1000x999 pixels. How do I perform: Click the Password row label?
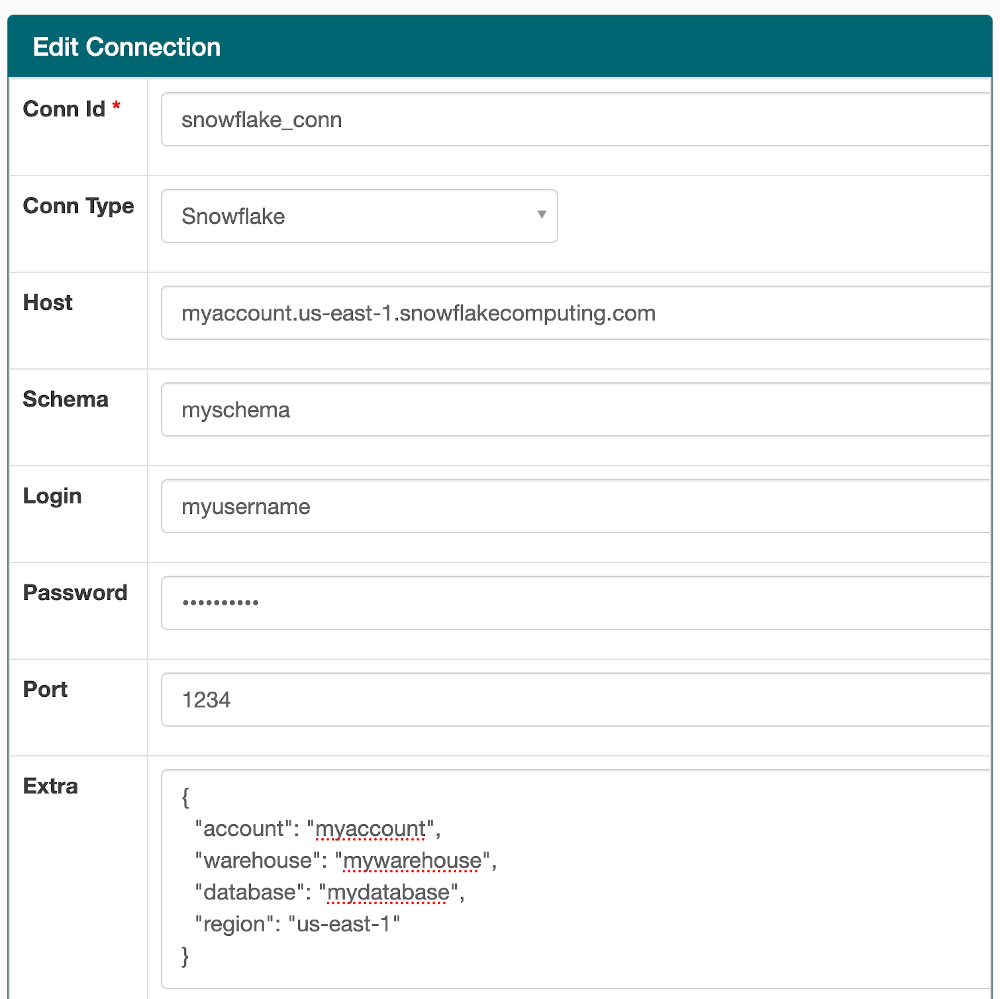[75, 592]
